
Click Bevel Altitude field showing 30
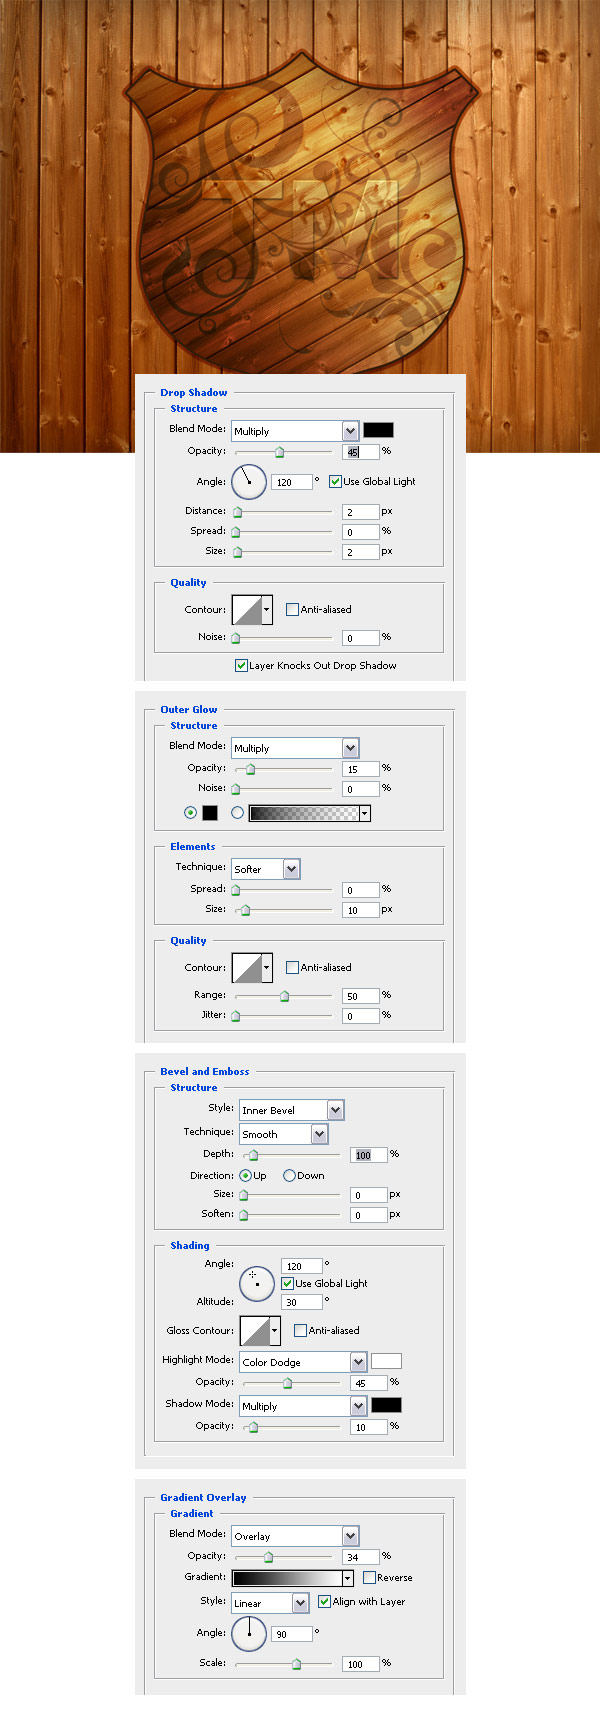click(x=302, y=1302)
